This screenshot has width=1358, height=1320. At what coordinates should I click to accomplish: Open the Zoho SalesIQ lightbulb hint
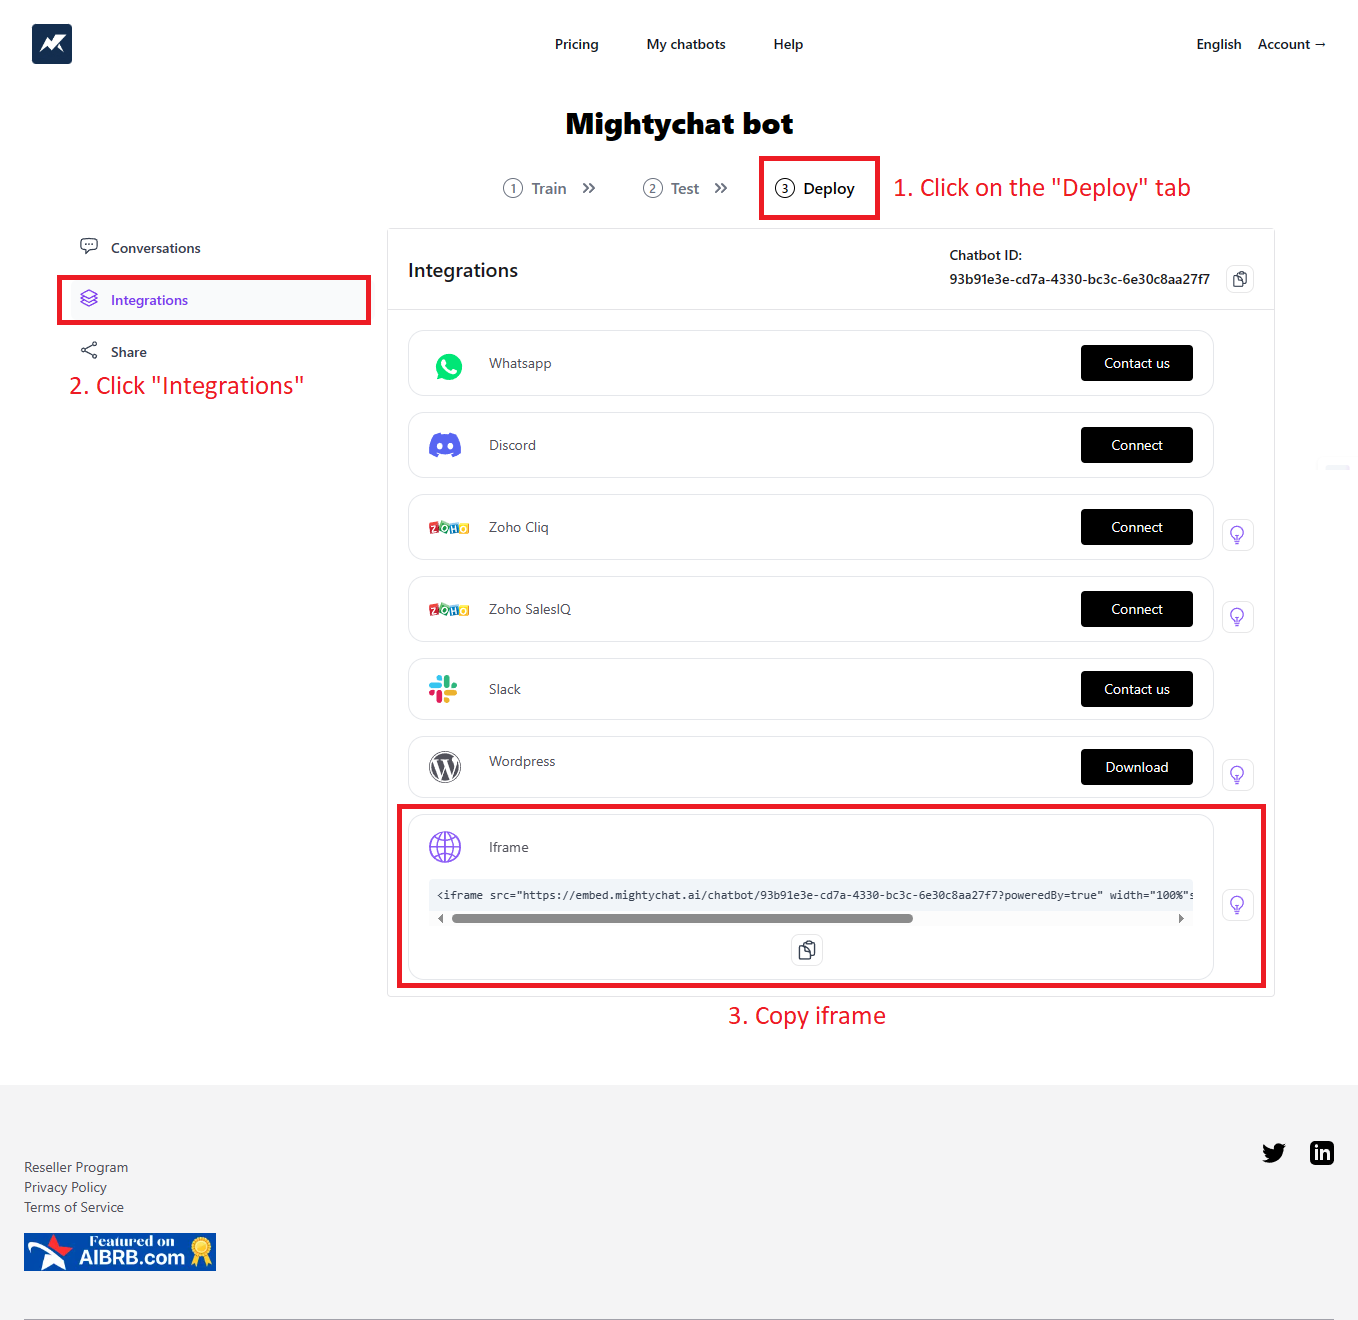coord(1237,617)
